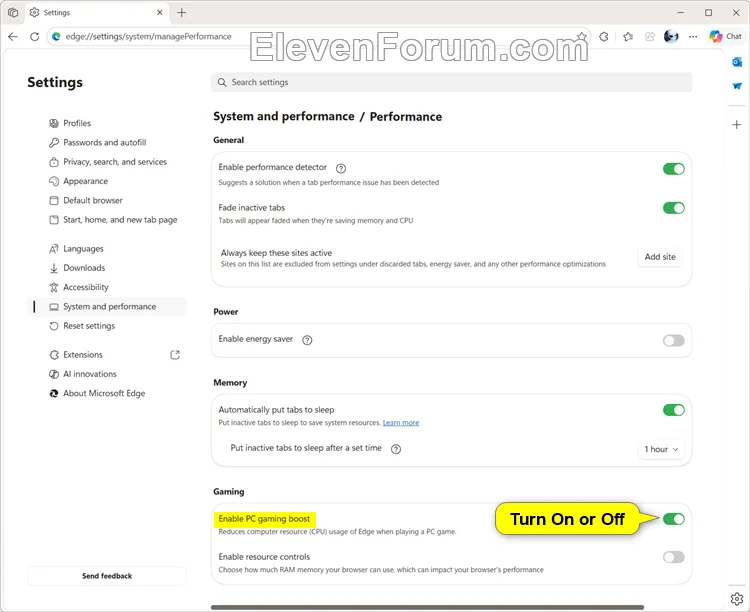This screenshot has height=612, width=750.
Task: Open Profiles settings
Action: pyautogui.click(x=108, y=123)
